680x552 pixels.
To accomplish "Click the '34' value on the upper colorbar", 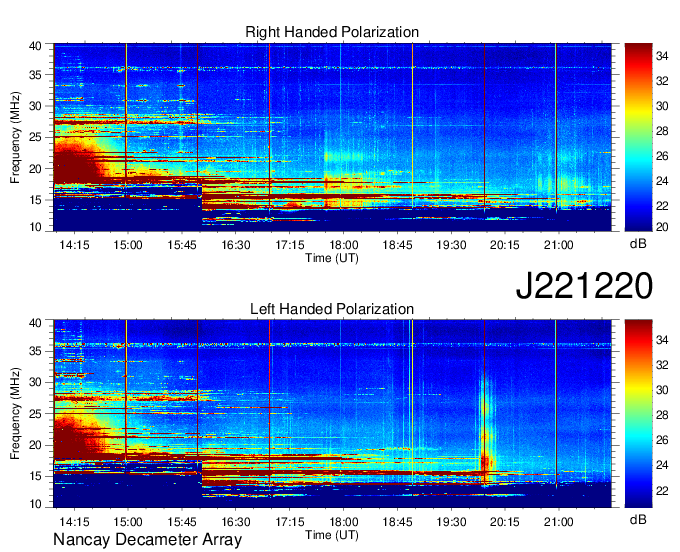I will pyautogui.click(x=662, y=56).
